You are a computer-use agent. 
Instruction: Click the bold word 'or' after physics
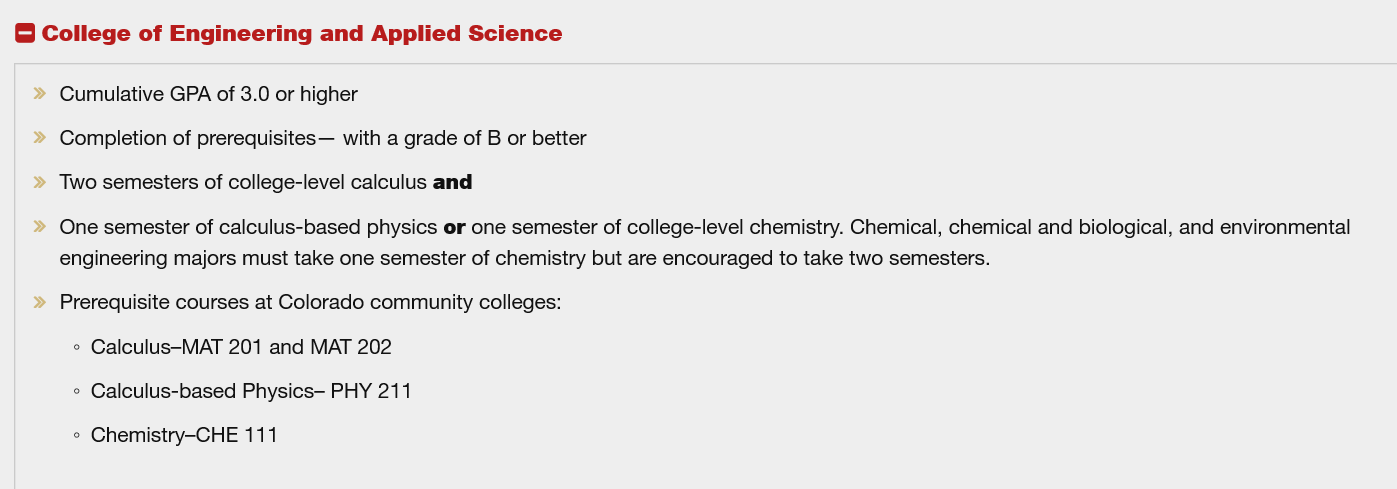pyautogui.click(x=454, y=227)
